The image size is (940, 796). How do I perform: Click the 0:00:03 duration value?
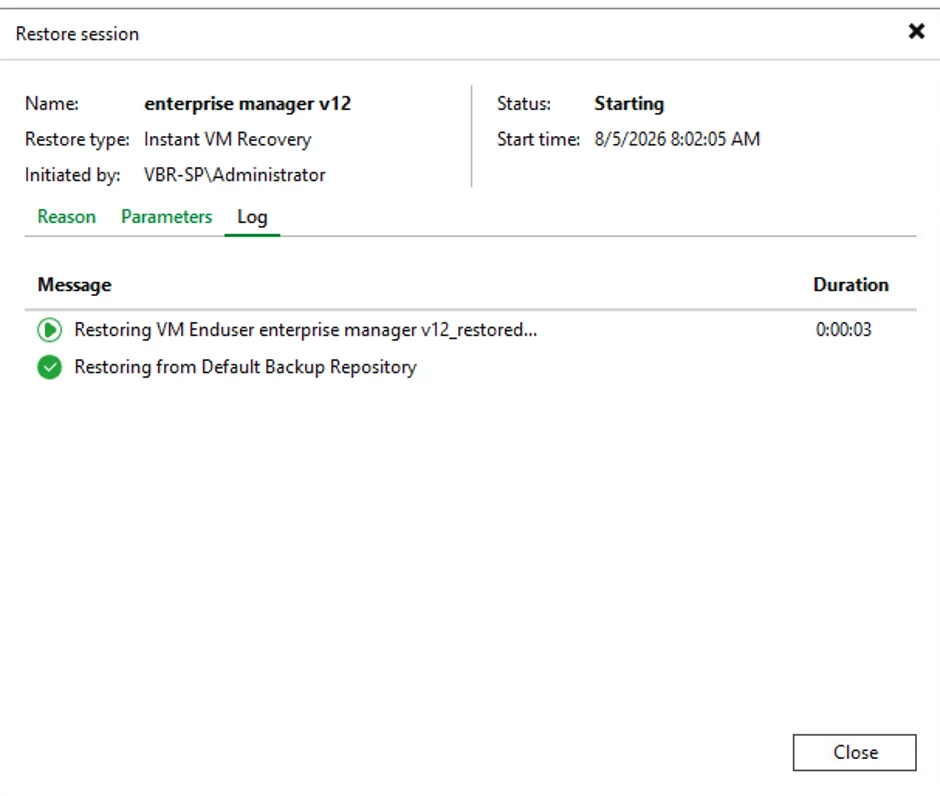click(843, 330)
